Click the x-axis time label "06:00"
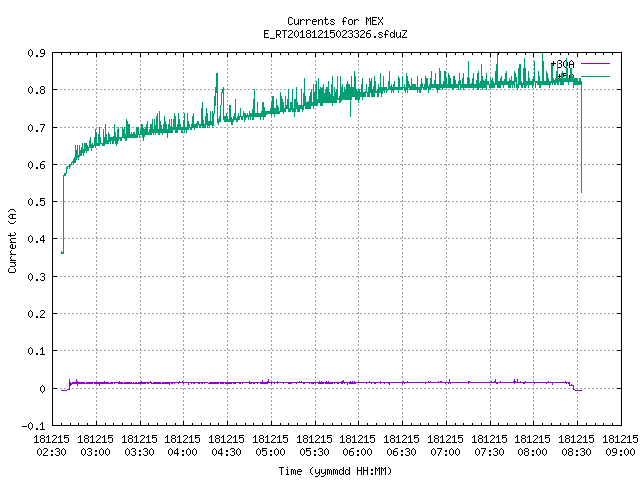The height and width of the screenshot is (480, 640). tap(358, 452)
